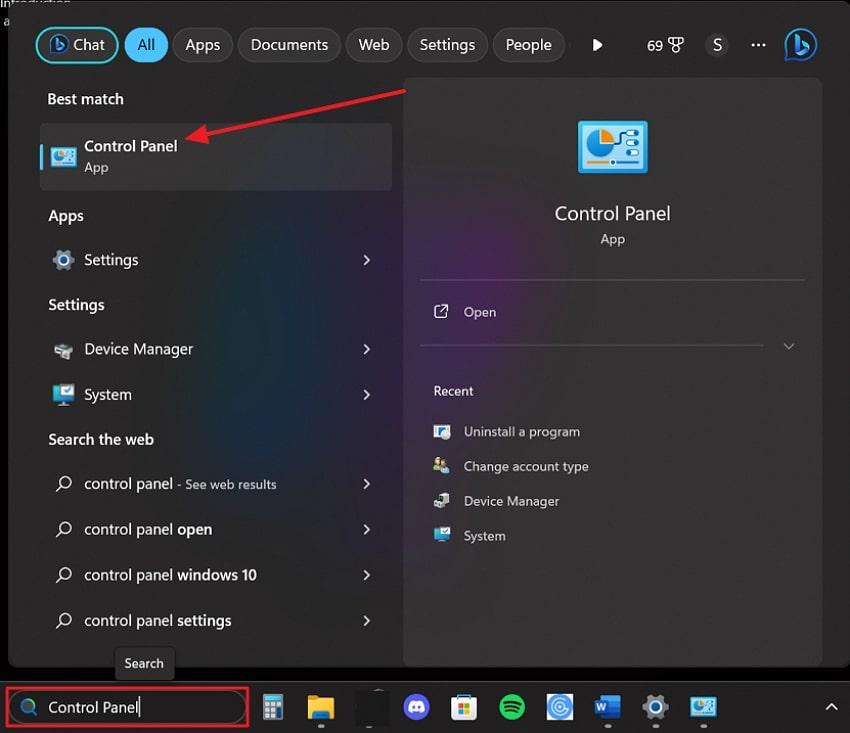Viewport: 850px width, 733px height.
Task: Open the Bing icon at top right
Action: coord(800,45)
